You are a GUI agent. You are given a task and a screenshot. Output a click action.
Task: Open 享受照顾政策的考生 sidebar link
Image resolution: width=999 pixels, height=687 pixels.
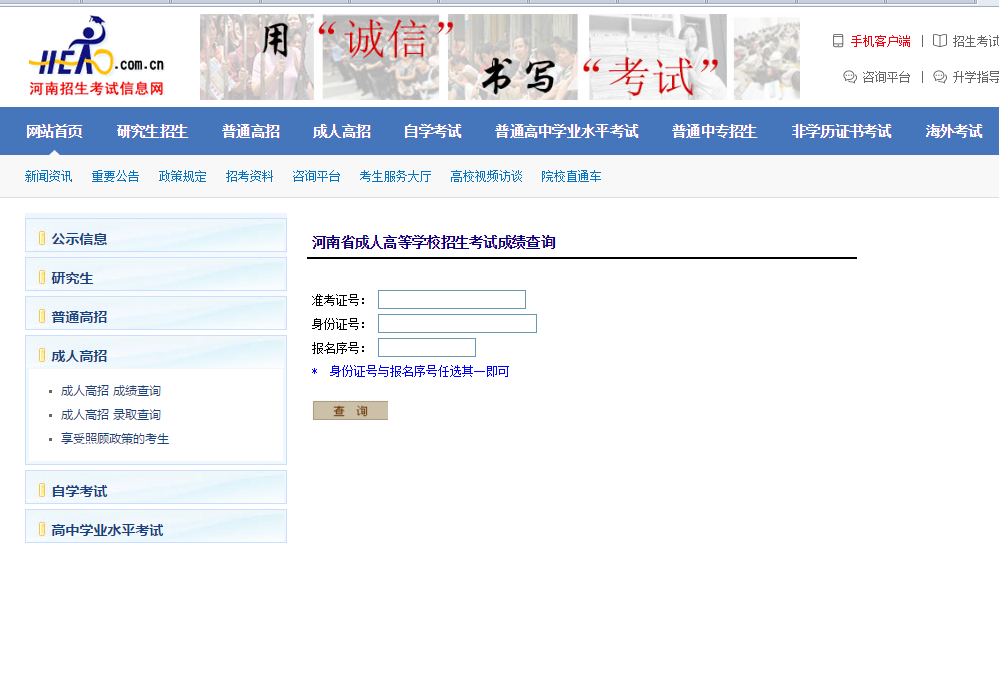[x=115, y=439]
